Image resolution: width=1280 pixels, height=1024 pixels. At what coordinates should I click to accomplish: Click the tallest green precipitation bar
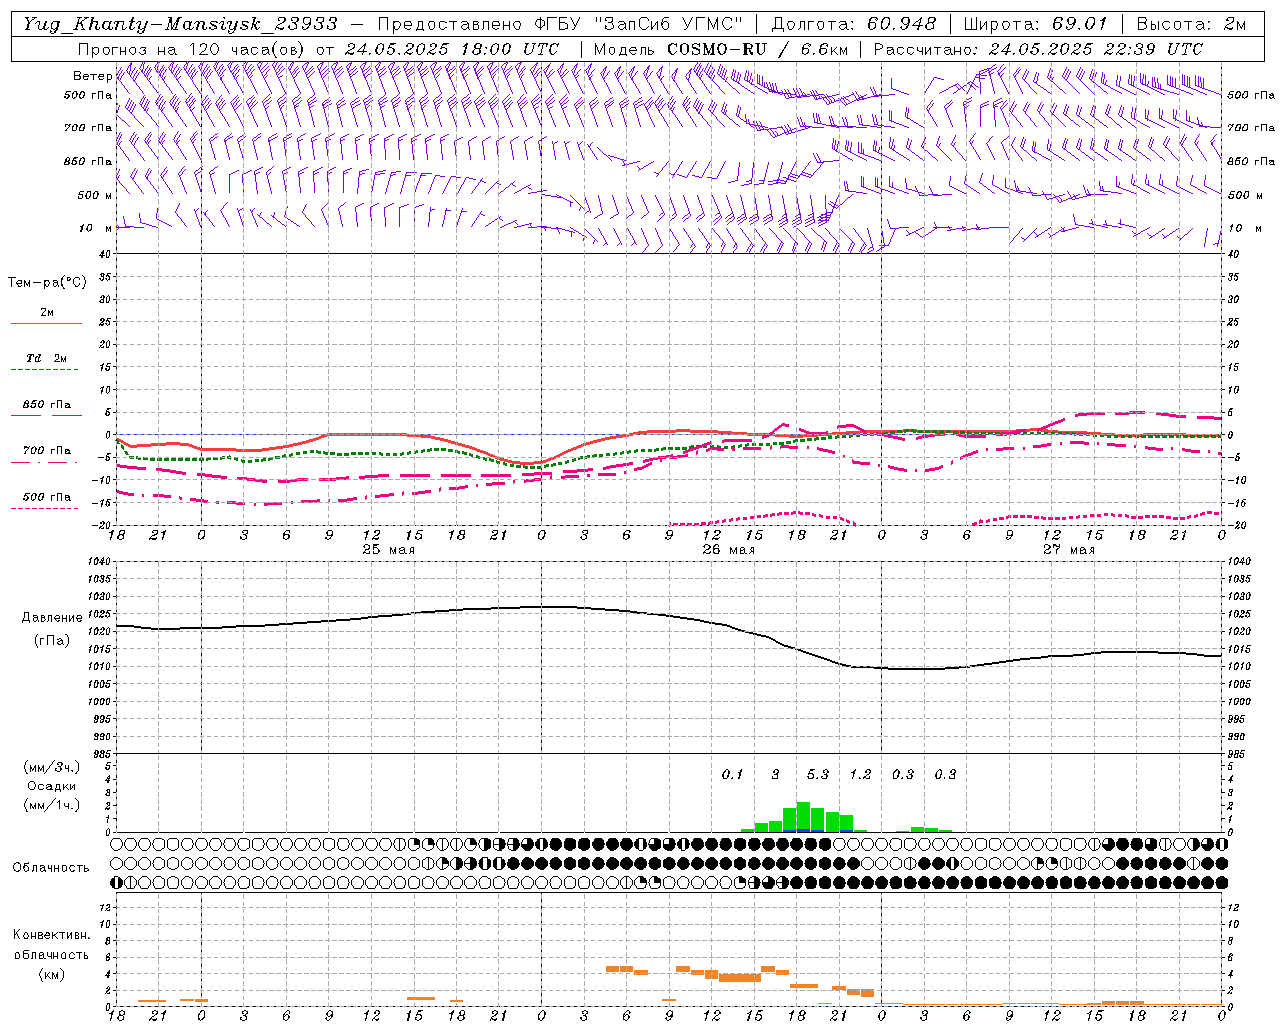tap(803, 816)
